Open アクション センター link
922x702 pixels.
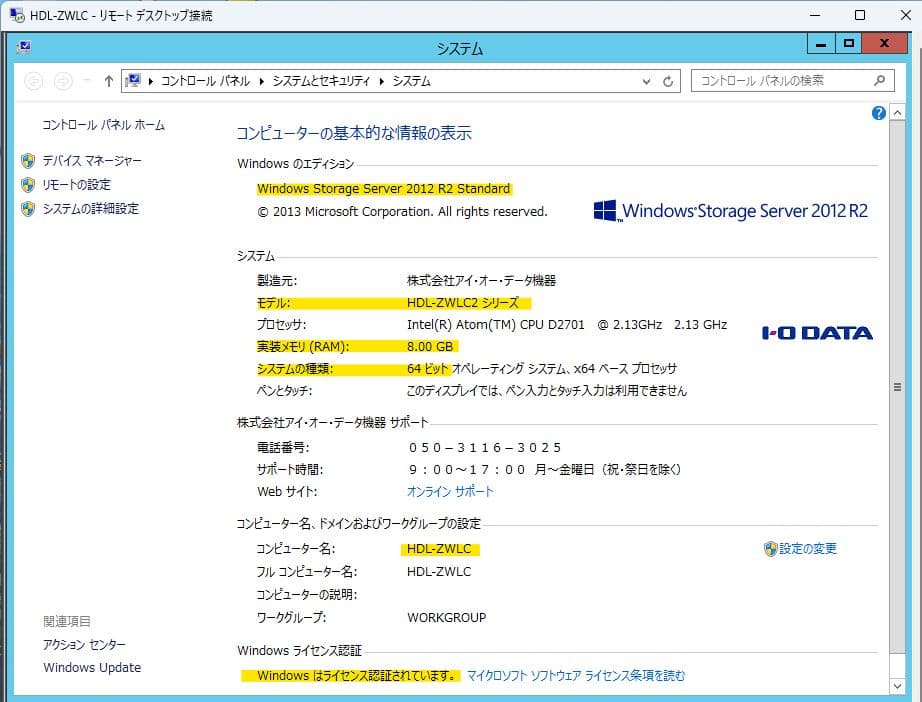[x=84, y=644]
